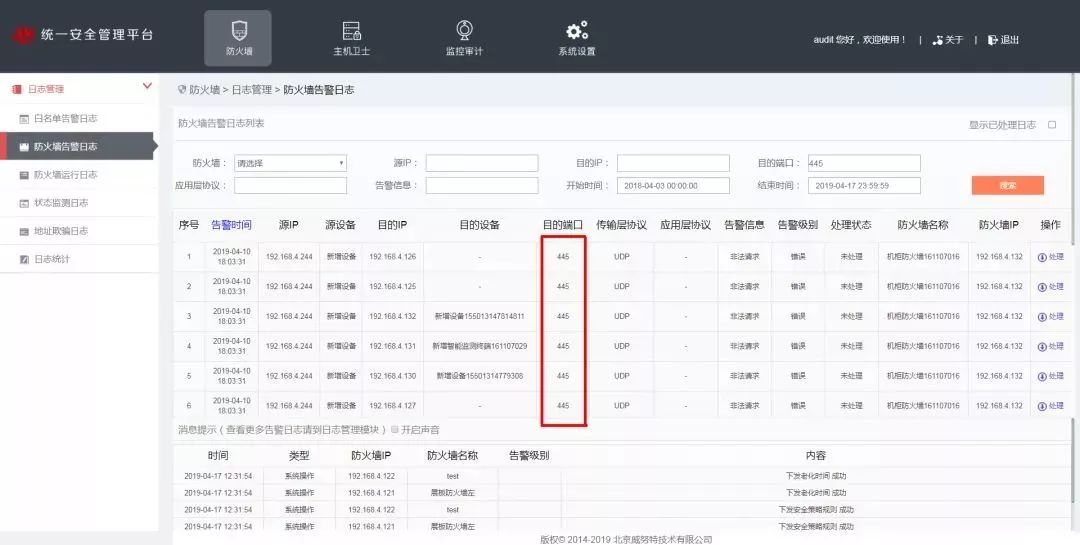1080x545 pixels.
Task: Click 新增设备15501314779308 device cell
Action: 479,376
